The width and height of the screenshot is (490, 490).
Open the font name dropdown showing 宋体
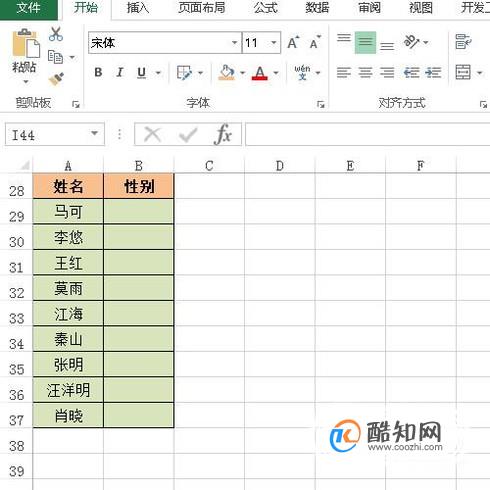[x=235, y=43]
